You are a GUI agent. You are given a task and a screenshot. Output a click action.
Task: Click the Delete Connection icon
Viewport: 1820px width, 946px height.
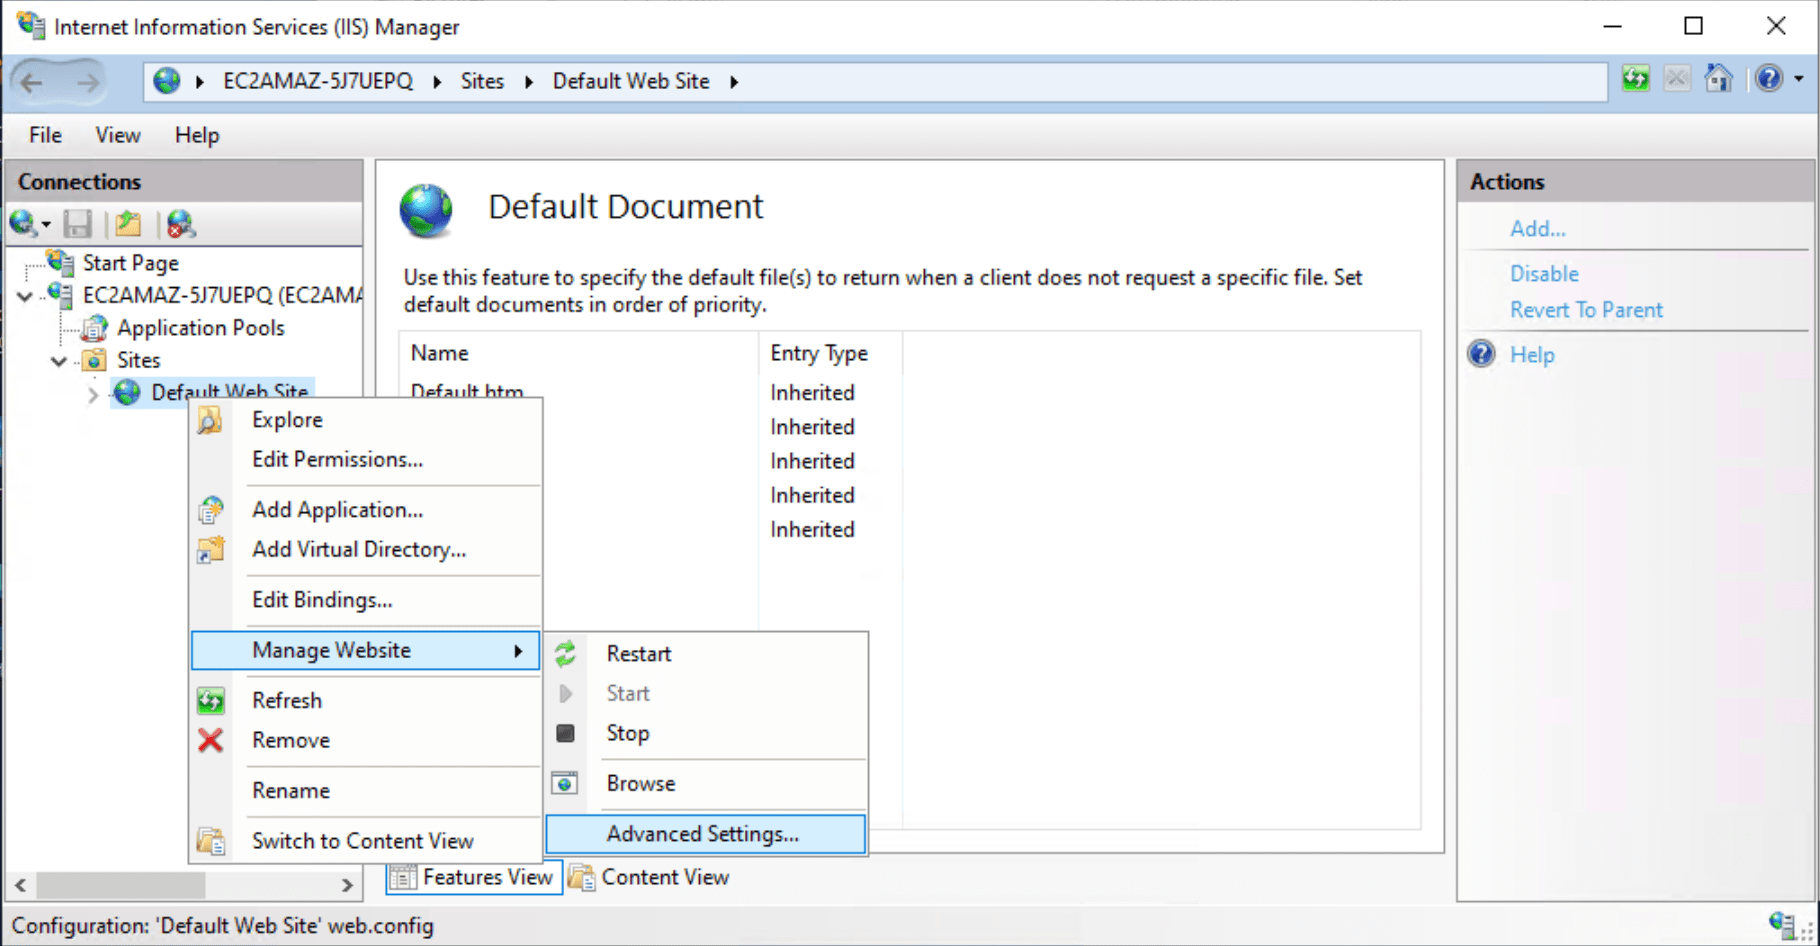181,224
